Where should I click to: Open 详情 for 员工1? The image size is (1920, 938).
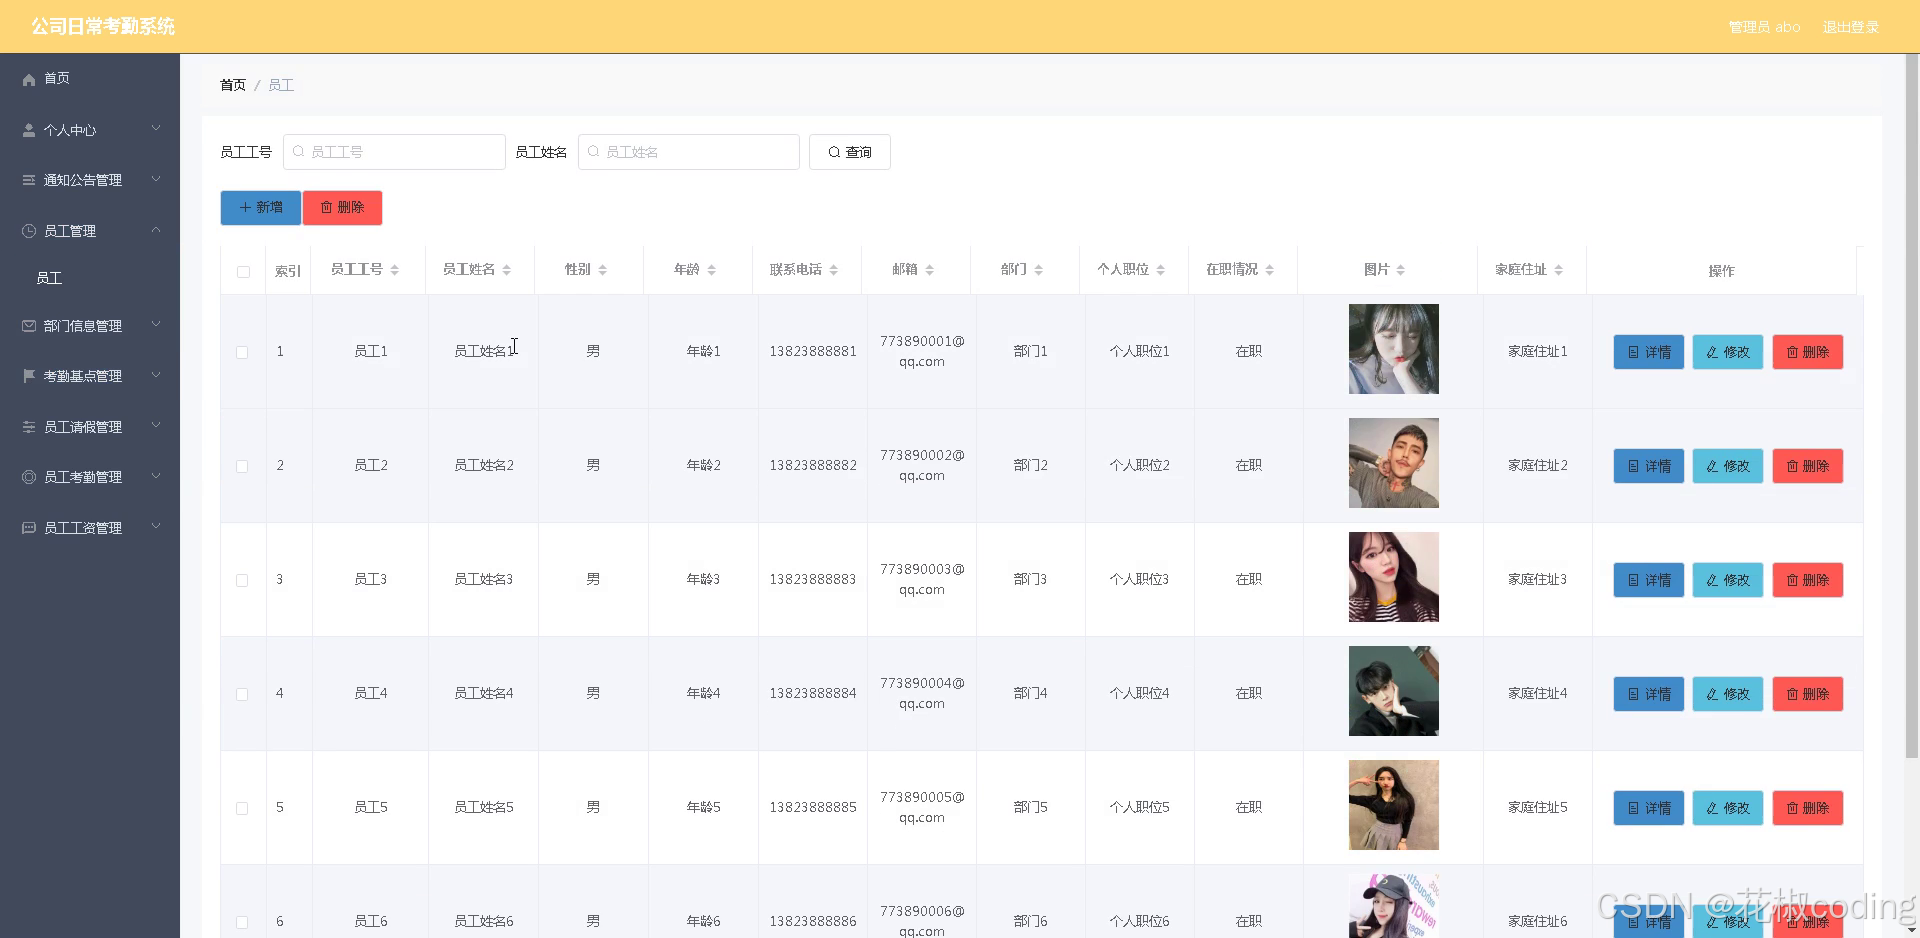(1649, 352)
